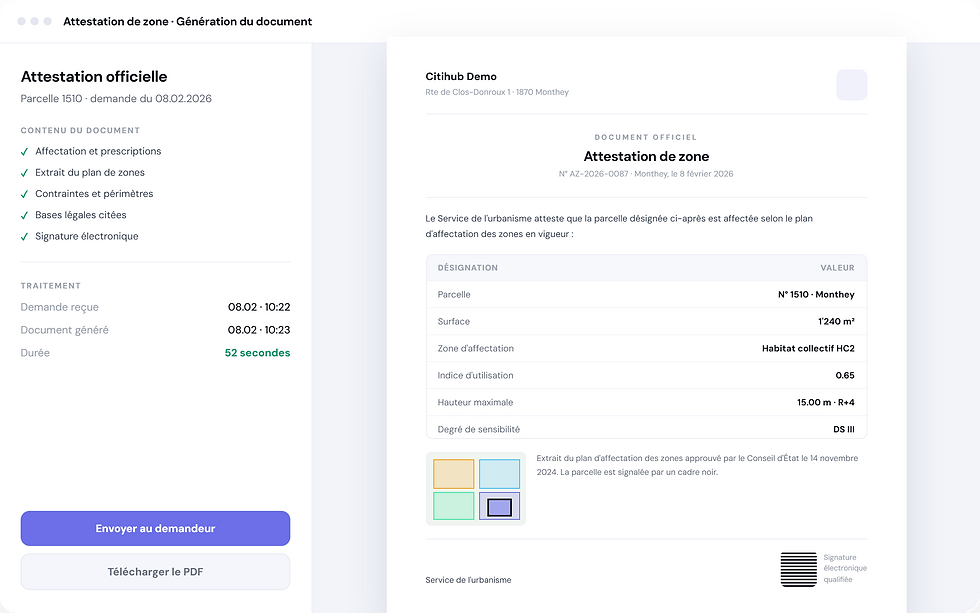
Task: Click the 'Zone d'affectation' row label
Action: click(476, 348)
